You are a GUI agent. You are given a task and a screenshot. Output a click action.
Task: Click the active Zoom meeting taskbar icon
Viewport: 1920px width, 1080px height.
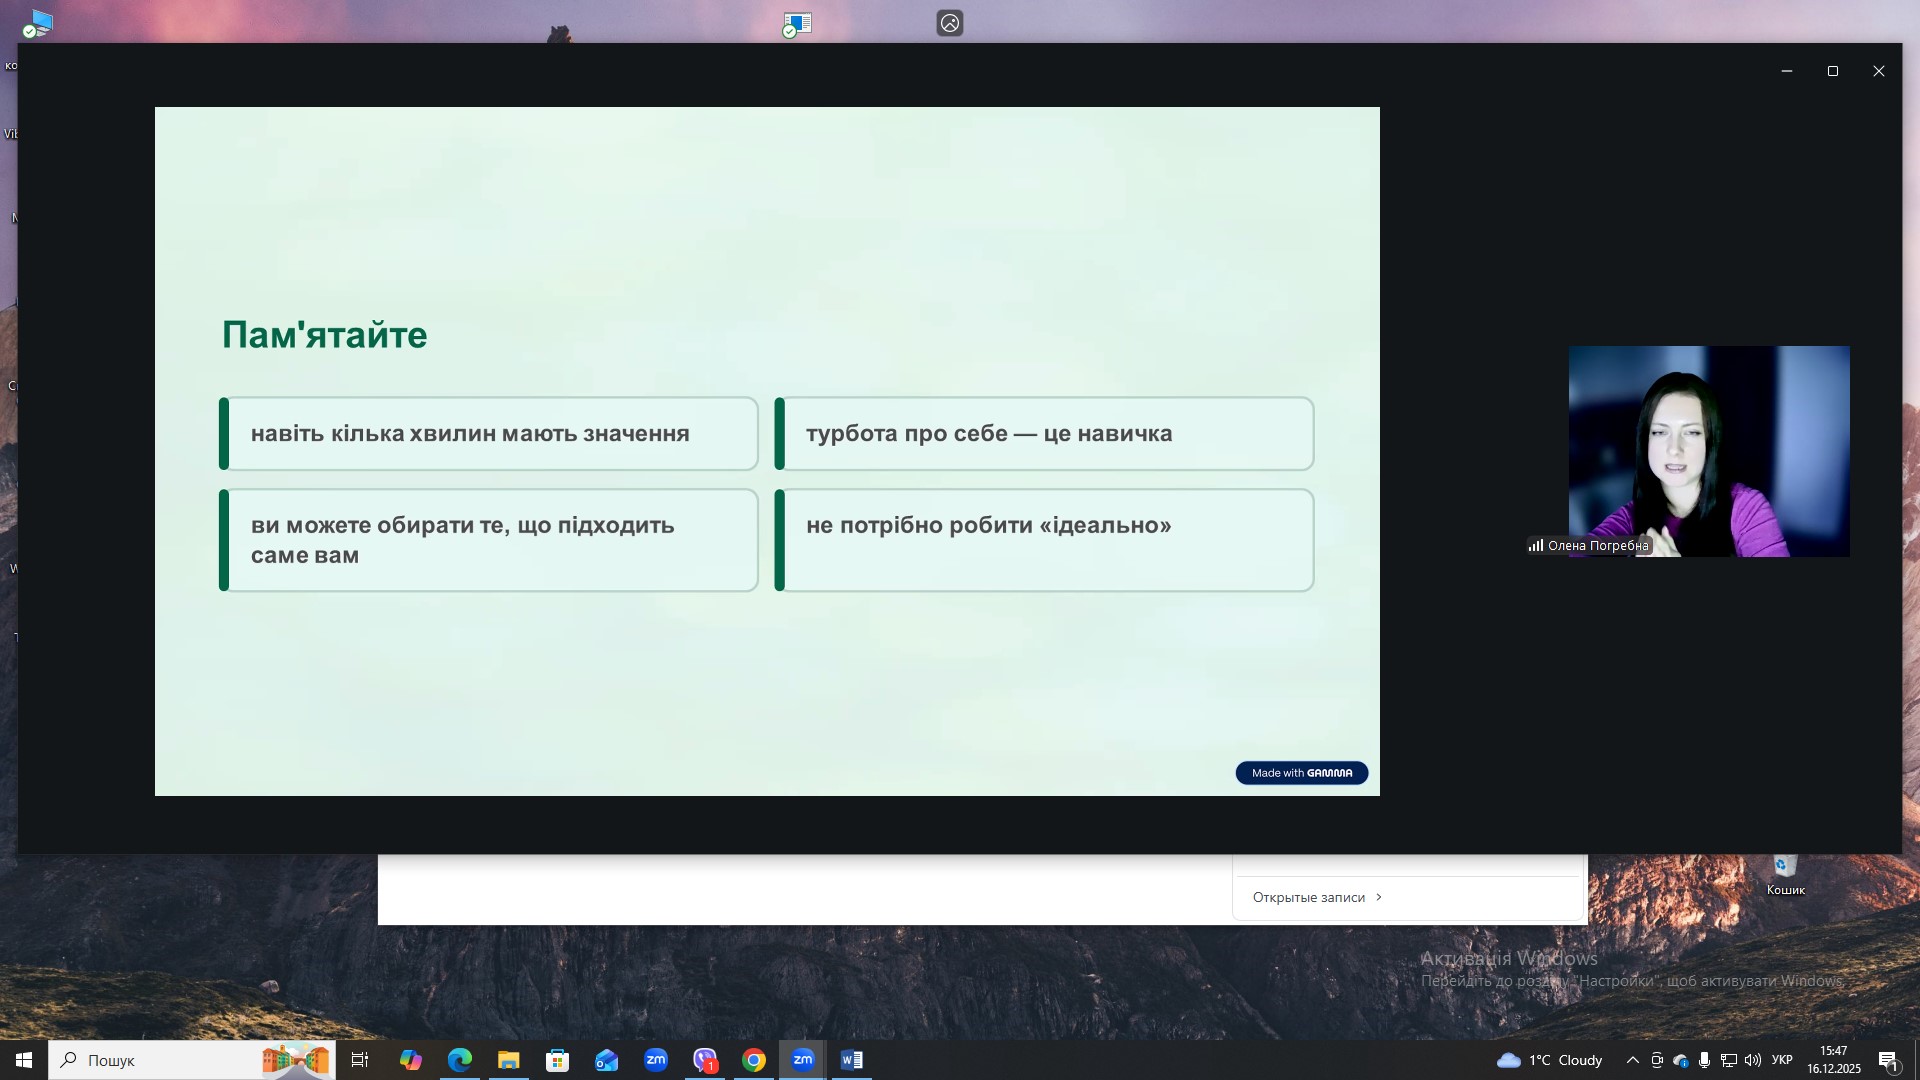(x=803, y=1060)
